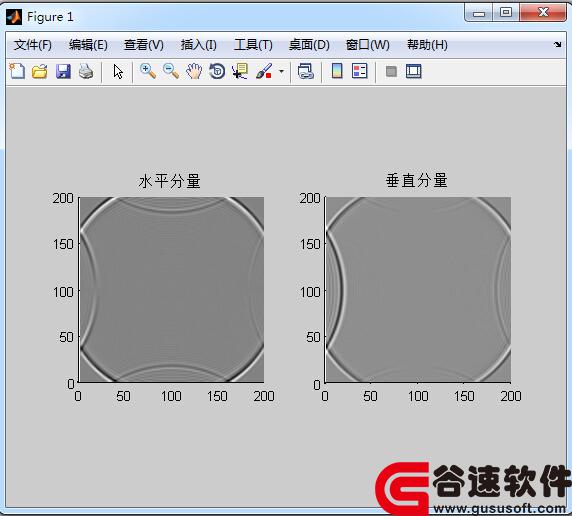Select the Pan hand tool

click(194, 71)
